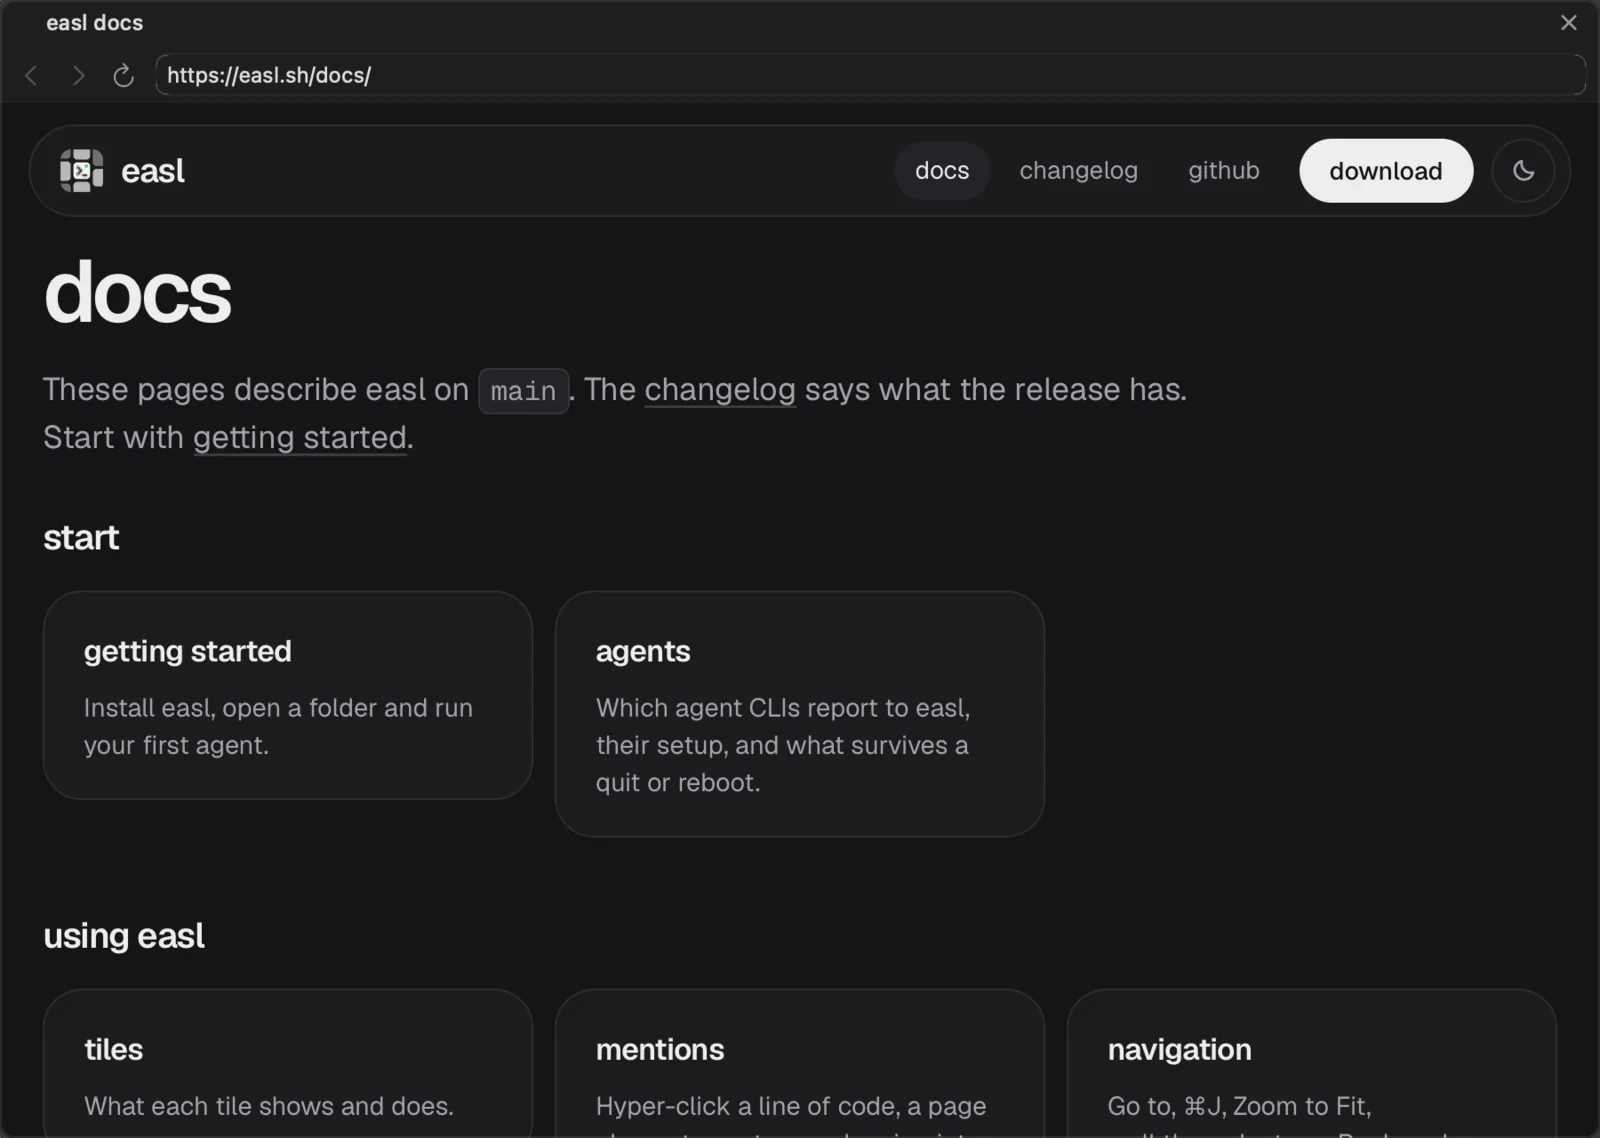Open the navigation card
The image size is (1600, 1138).
click(1312, 1064)
